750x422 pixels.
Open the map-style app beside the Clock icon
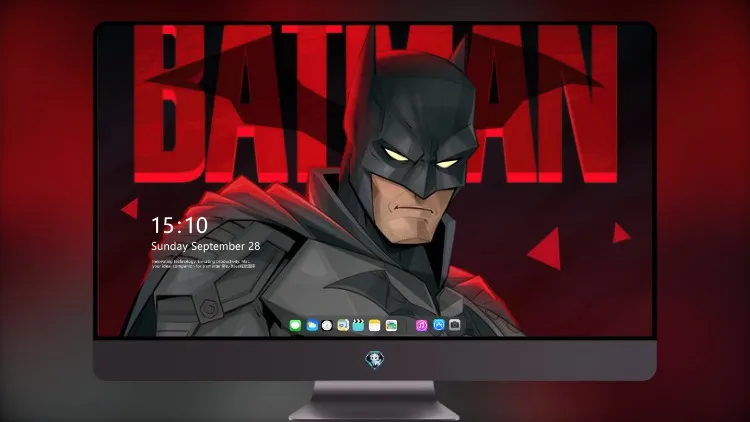pos(343,326)
